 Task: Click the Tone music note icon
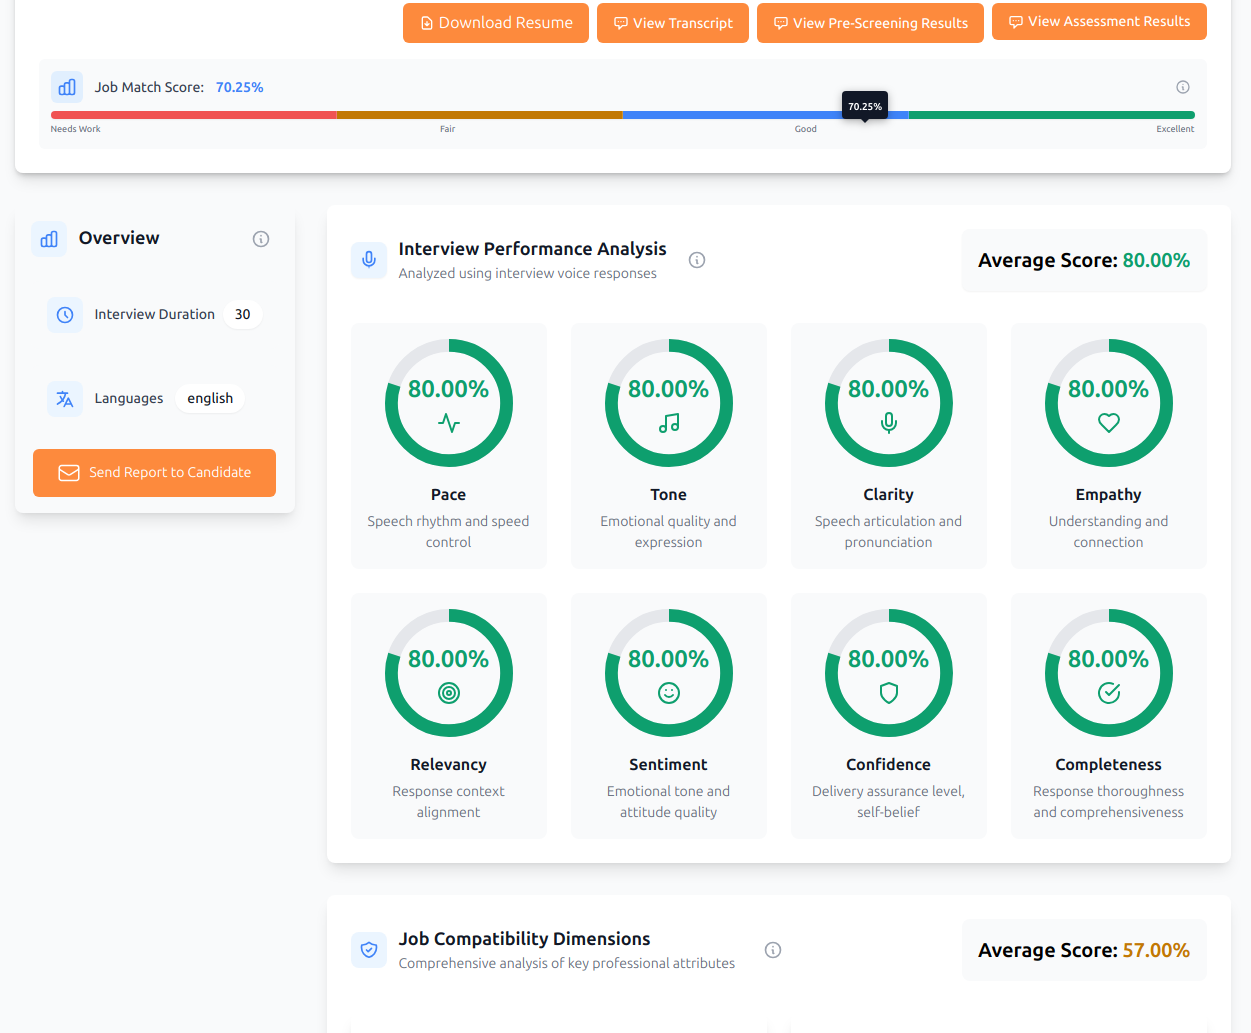(668, 423)
